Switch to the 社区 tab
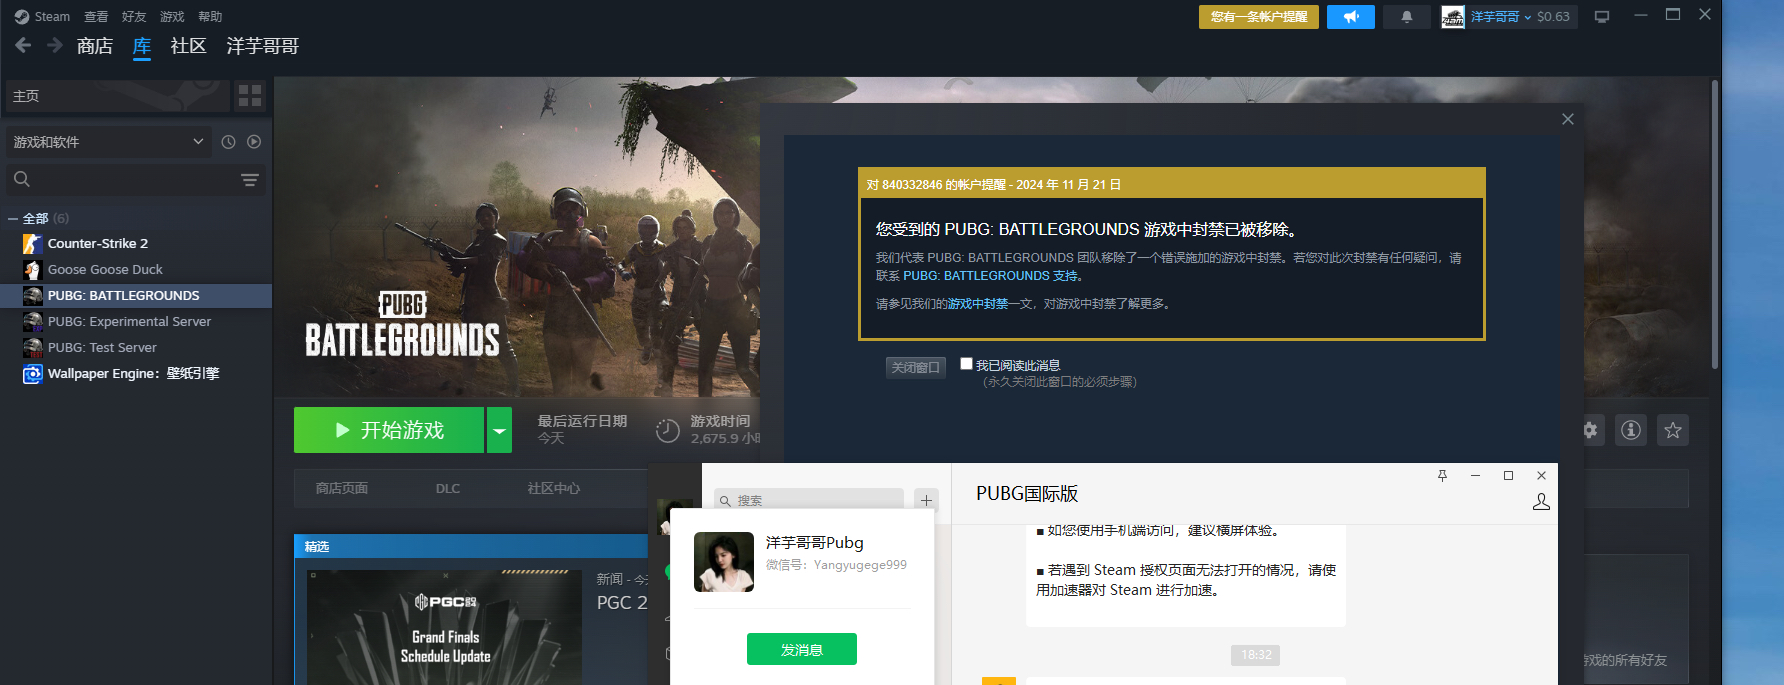The image size is (1784, 685). 188,46
